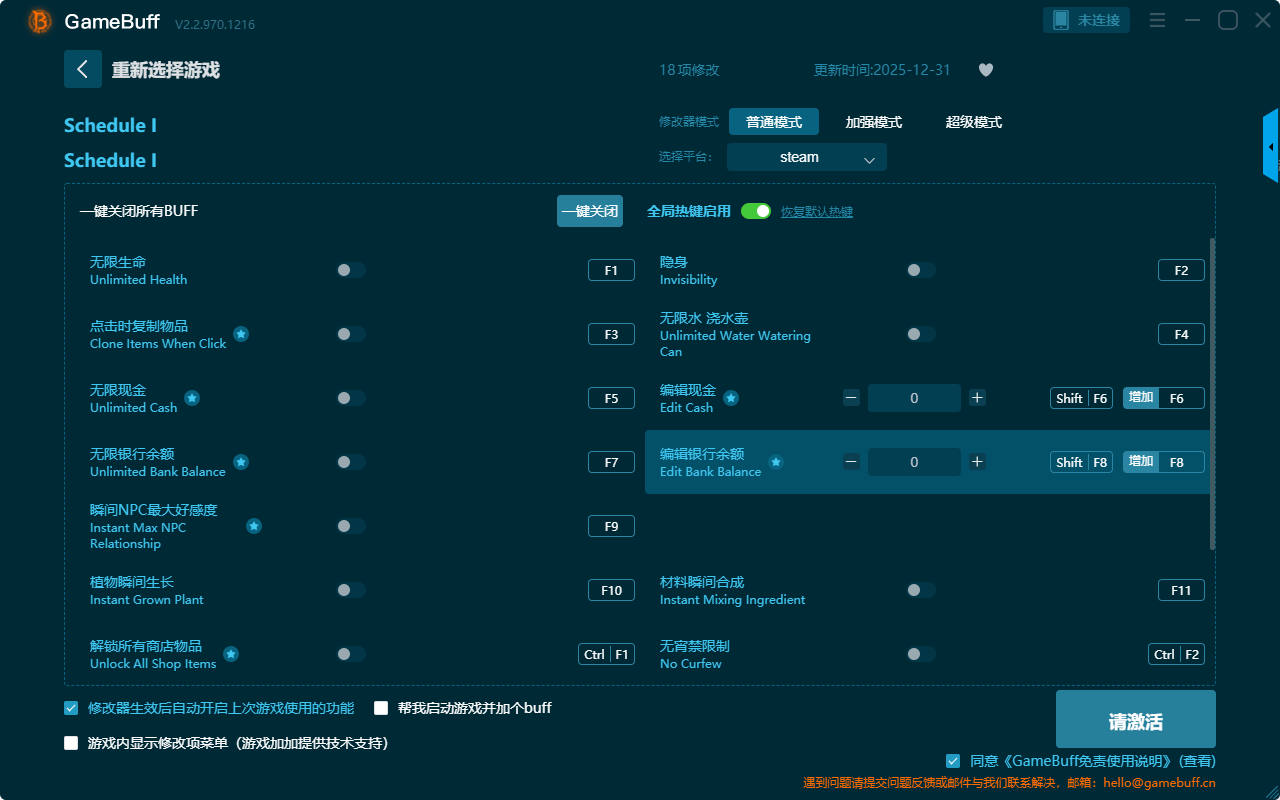This screenshot has height=800, width=1280.
Task: Click the 一键关闭 close-all button
Action: tap(589, 211)
